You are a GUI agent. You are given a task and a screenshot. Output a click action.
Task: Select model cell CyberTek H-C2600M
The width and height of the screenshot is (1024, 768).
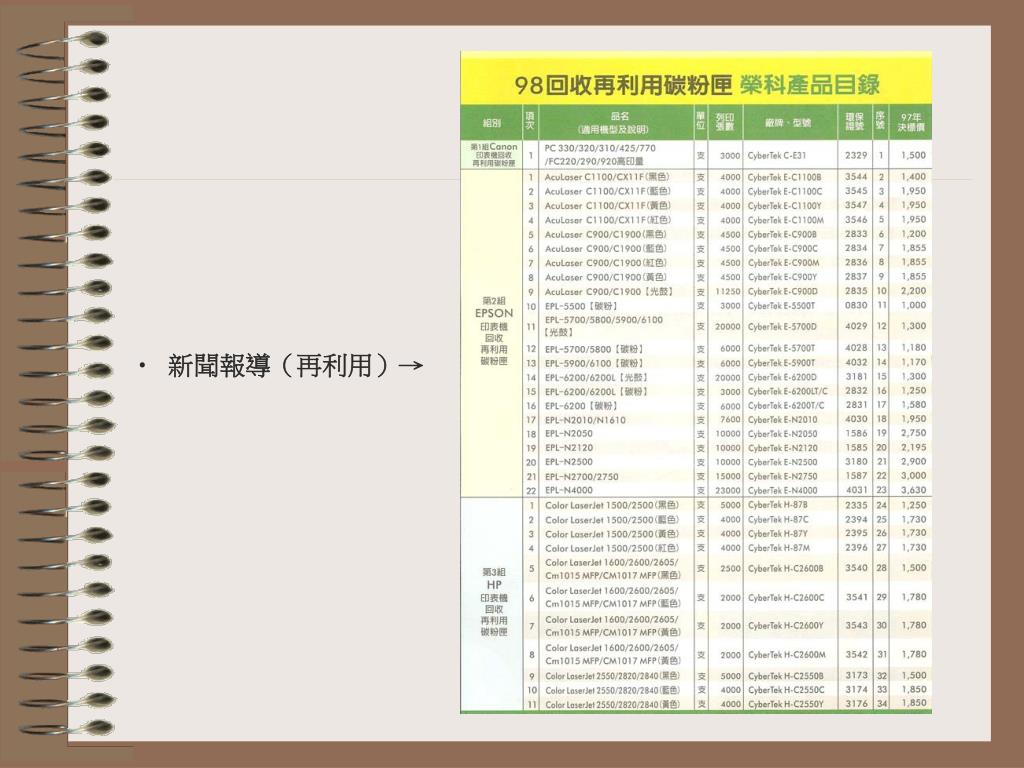click(x=786, y=654)
